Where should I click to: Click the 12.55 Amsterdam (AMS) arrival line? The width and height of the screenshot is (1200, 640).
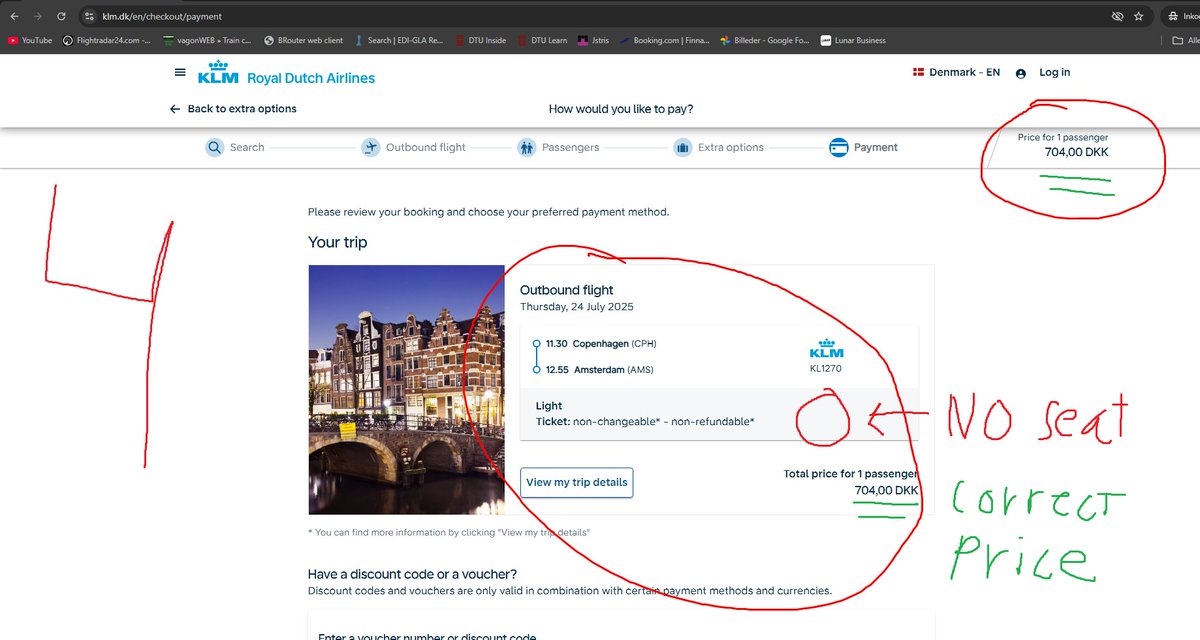602,370
